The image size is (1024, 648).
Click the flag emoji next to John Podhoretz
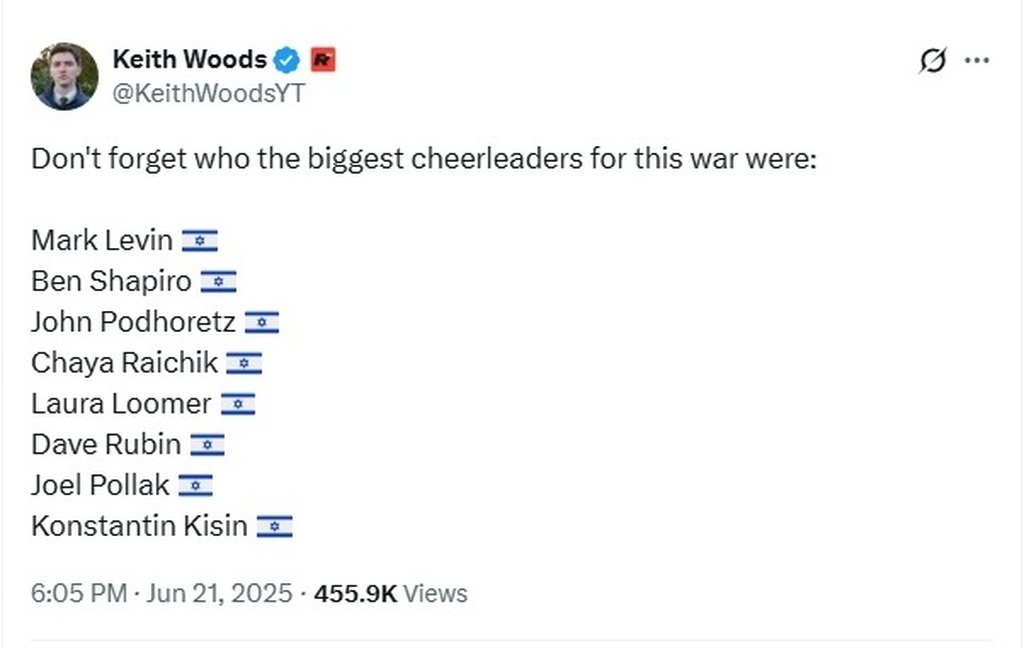pyautogui.click(x=262, y=322)
